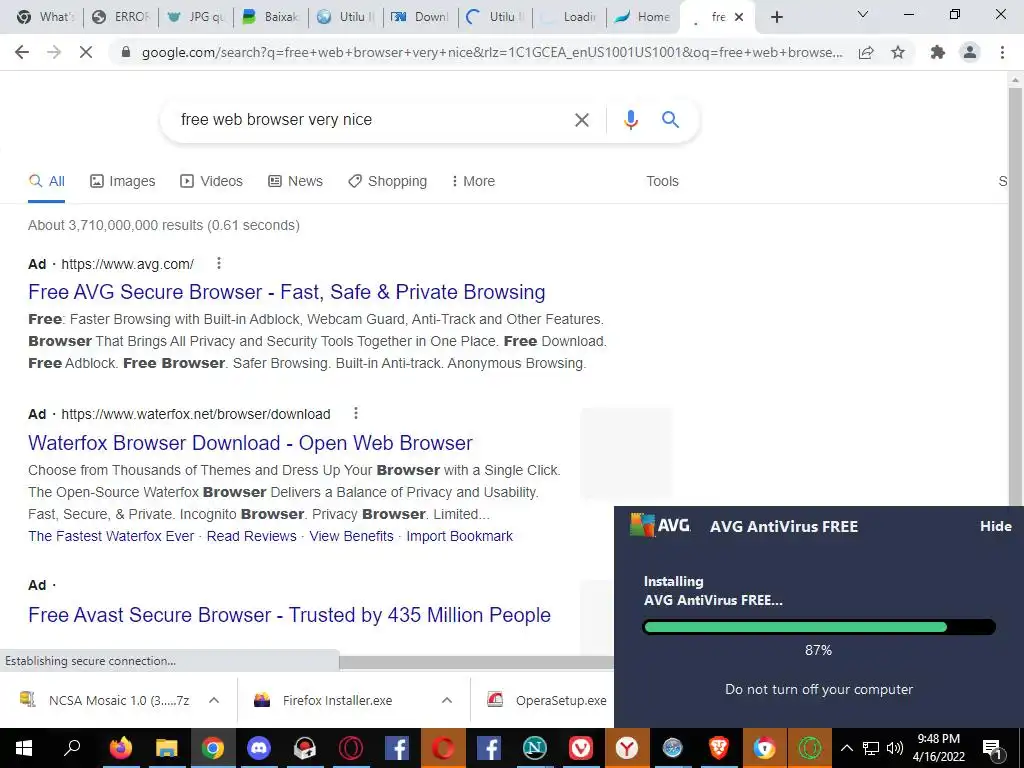Switch to the 'JPG qu' browser tab
The height and width of the screenshot is (768, 1024).
(196, 17)
